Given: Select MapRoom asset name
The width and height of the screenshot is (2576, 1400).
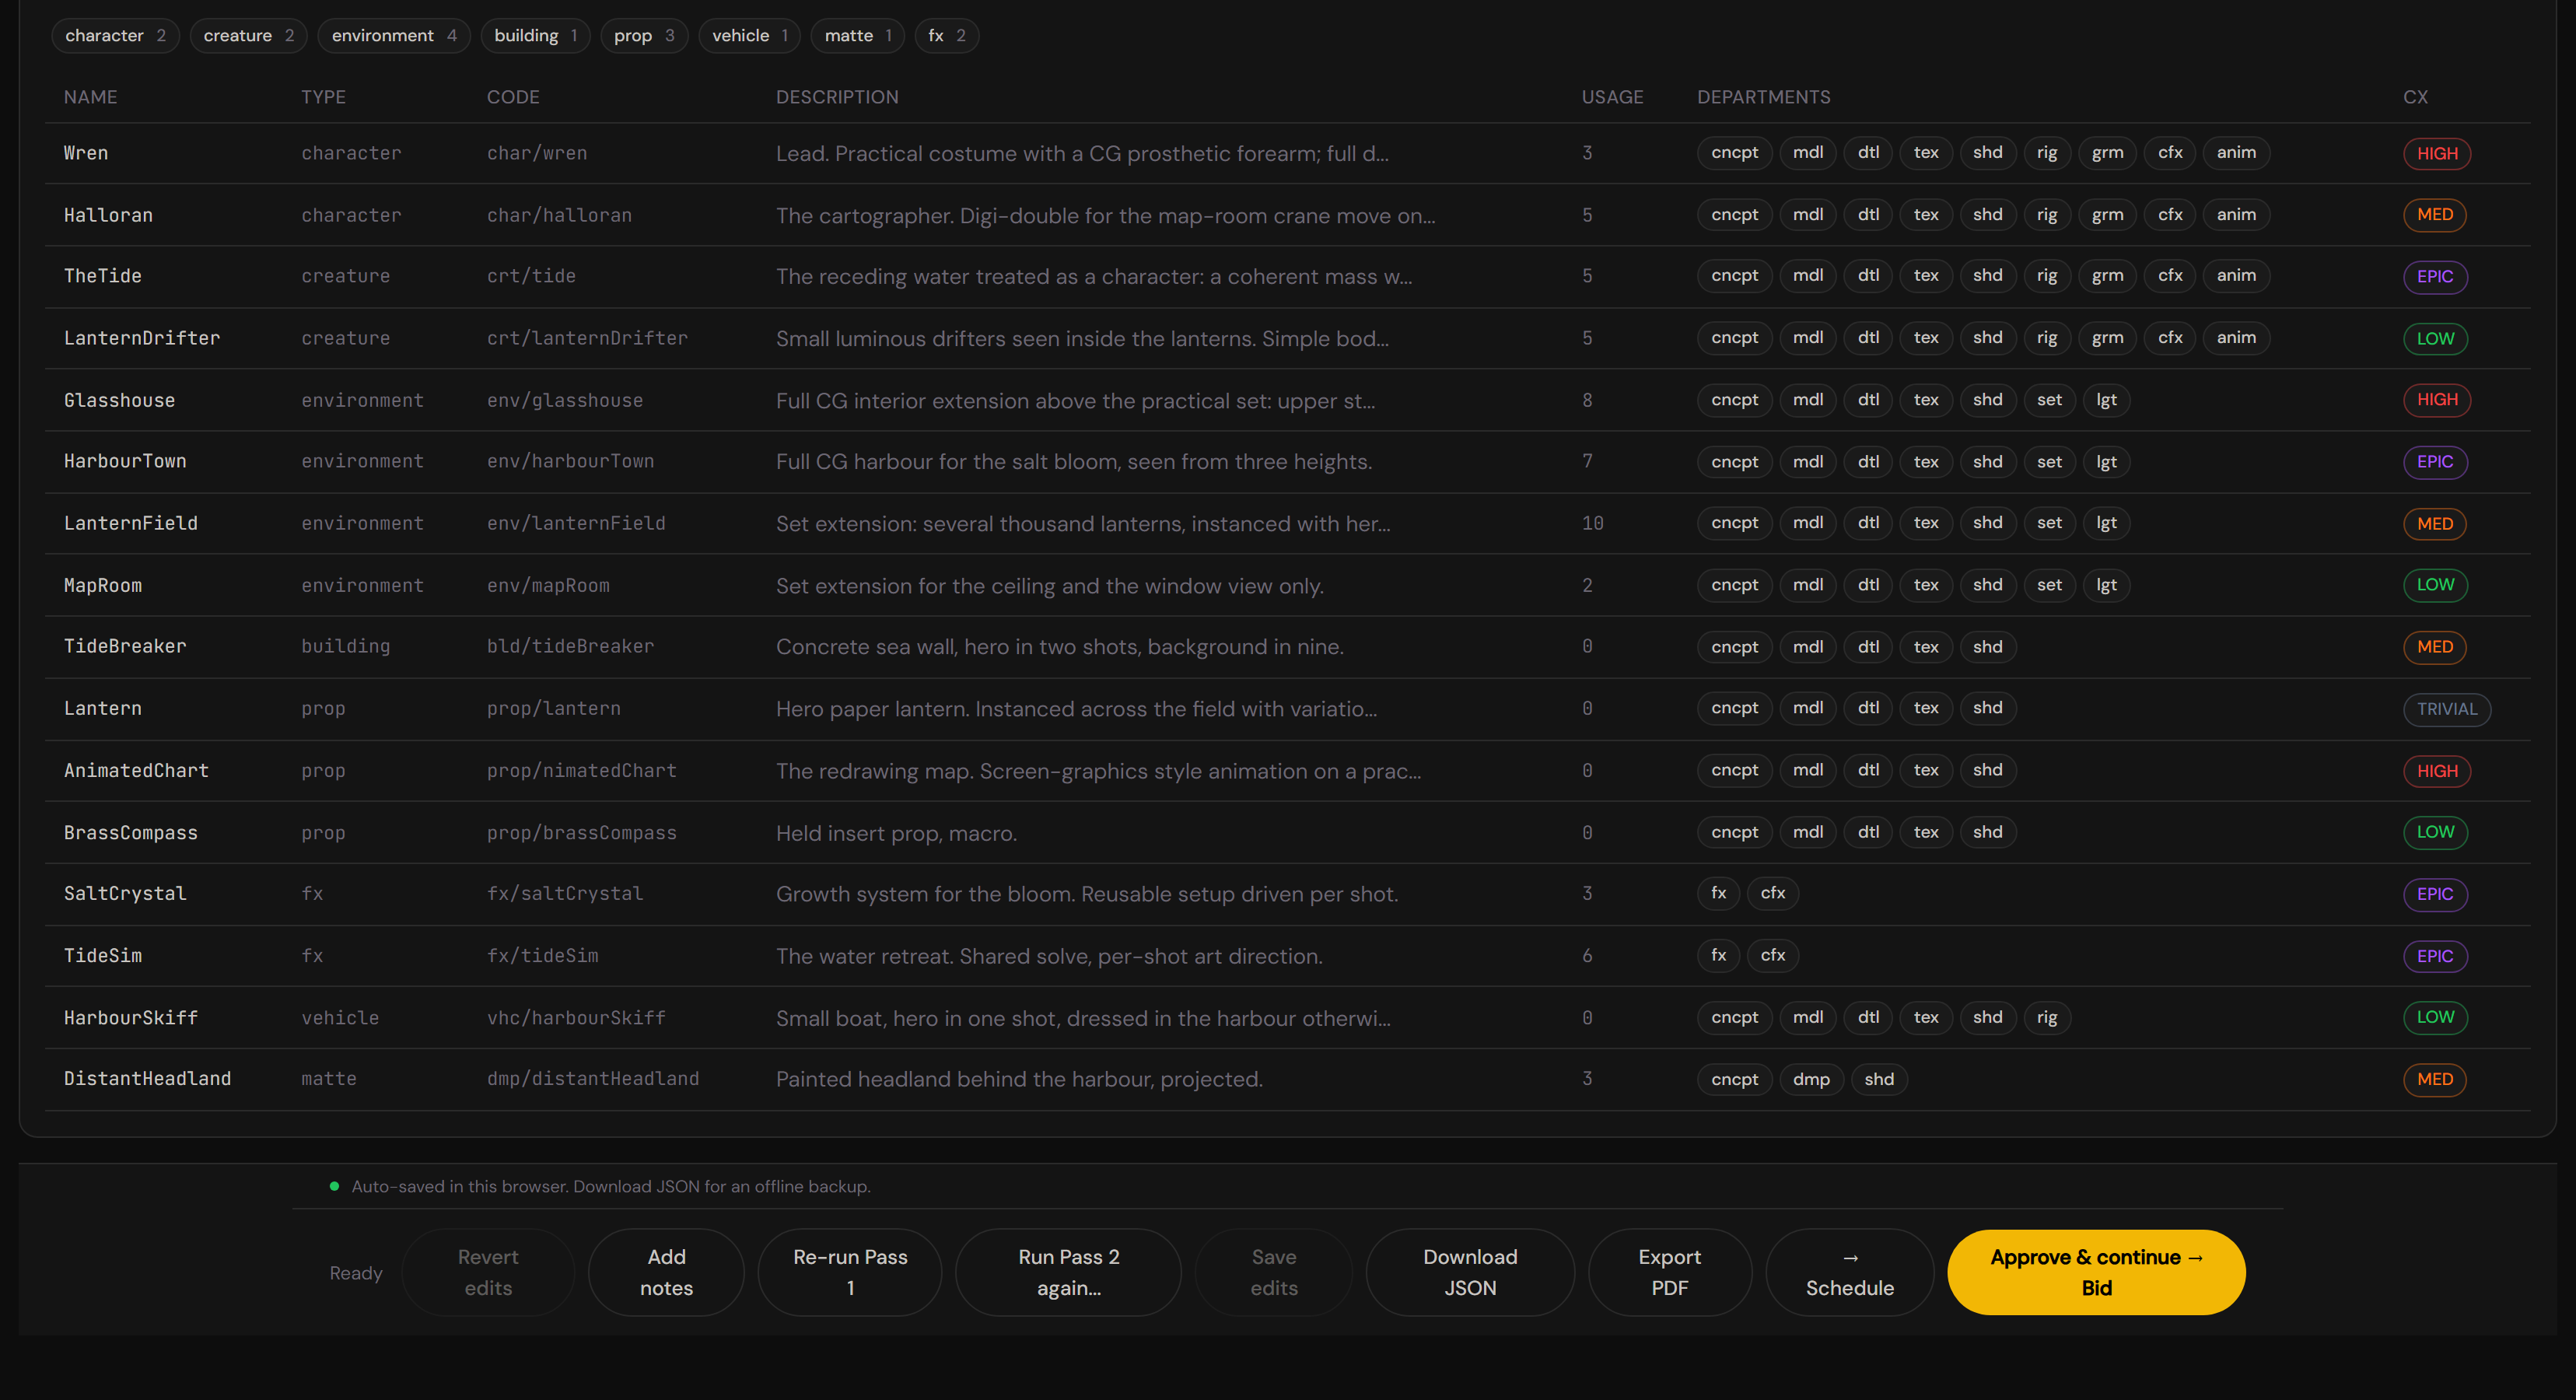Looking at the screenshot, I should 103,585.
